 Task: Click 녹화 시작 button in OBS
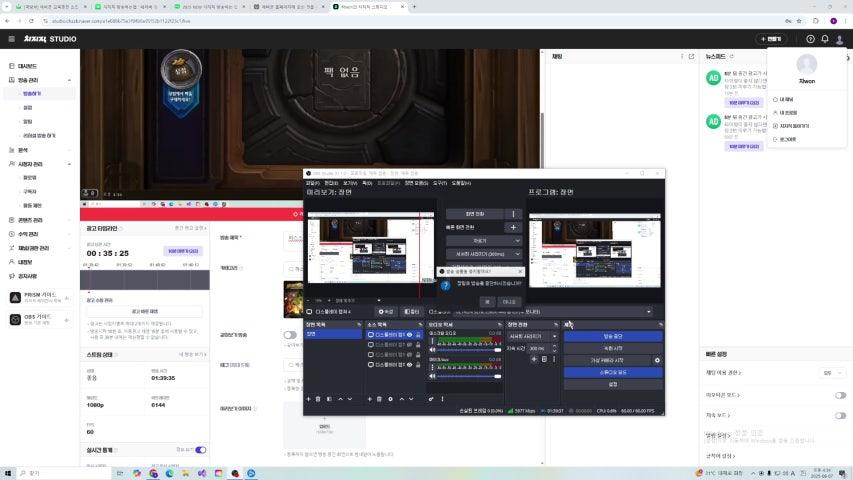pos(613,348)
